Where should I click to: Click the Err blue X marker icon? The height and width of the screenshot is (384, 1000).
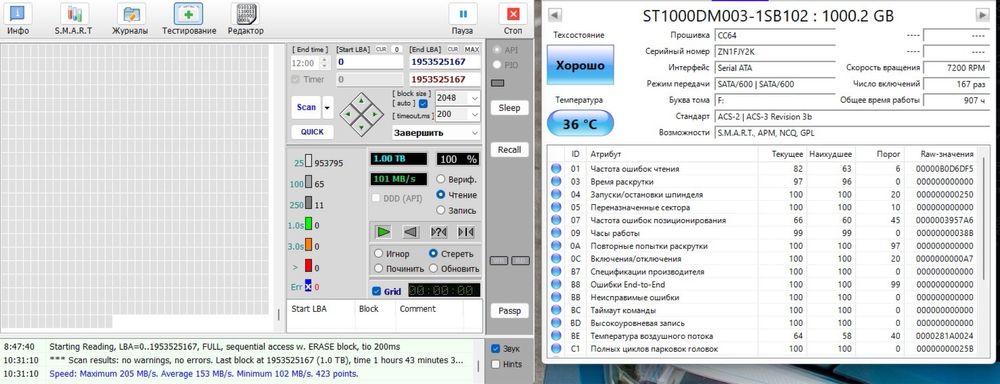tap(308, 286)
